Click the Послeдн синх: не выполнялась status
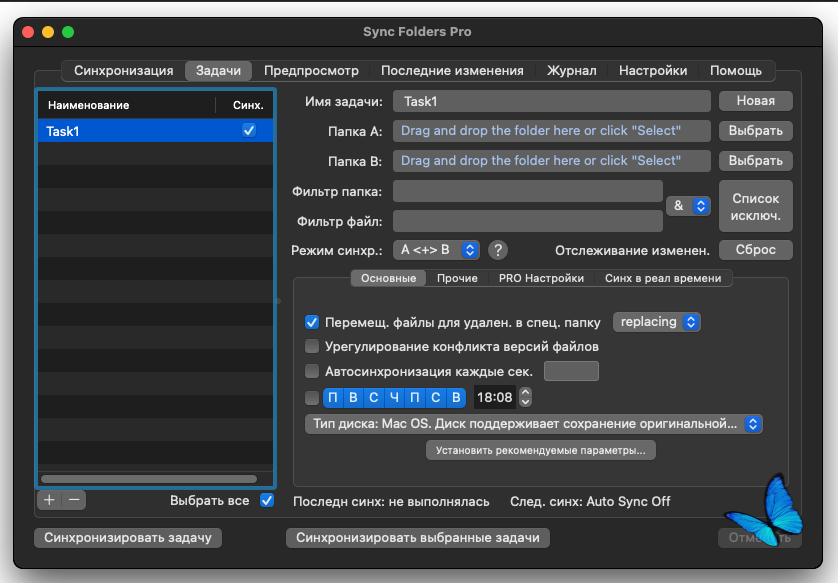Screen dimensions: 838x583 tap(391, 502)
